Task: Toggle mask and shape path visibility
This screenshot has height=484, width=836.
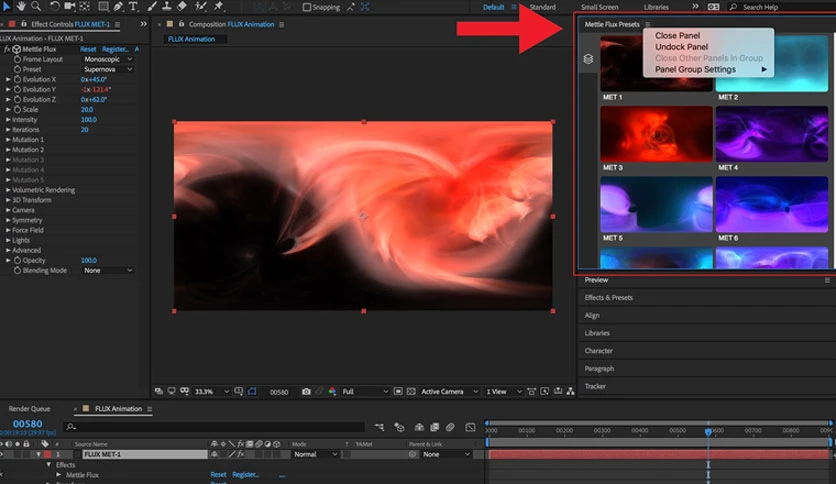Action: pos(252,391)
